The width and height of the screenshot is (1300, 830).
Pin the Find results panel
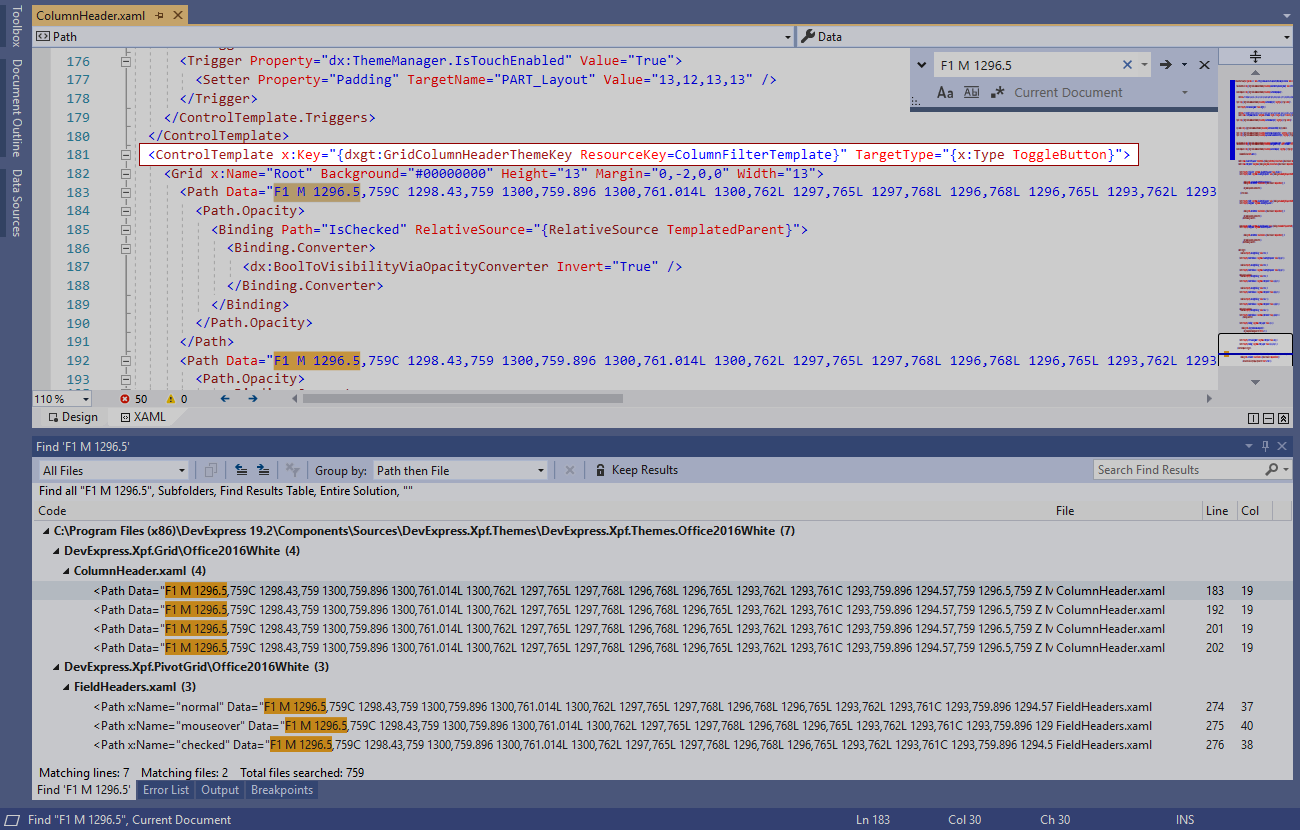pyautogui.click(x=1265, y=446)
